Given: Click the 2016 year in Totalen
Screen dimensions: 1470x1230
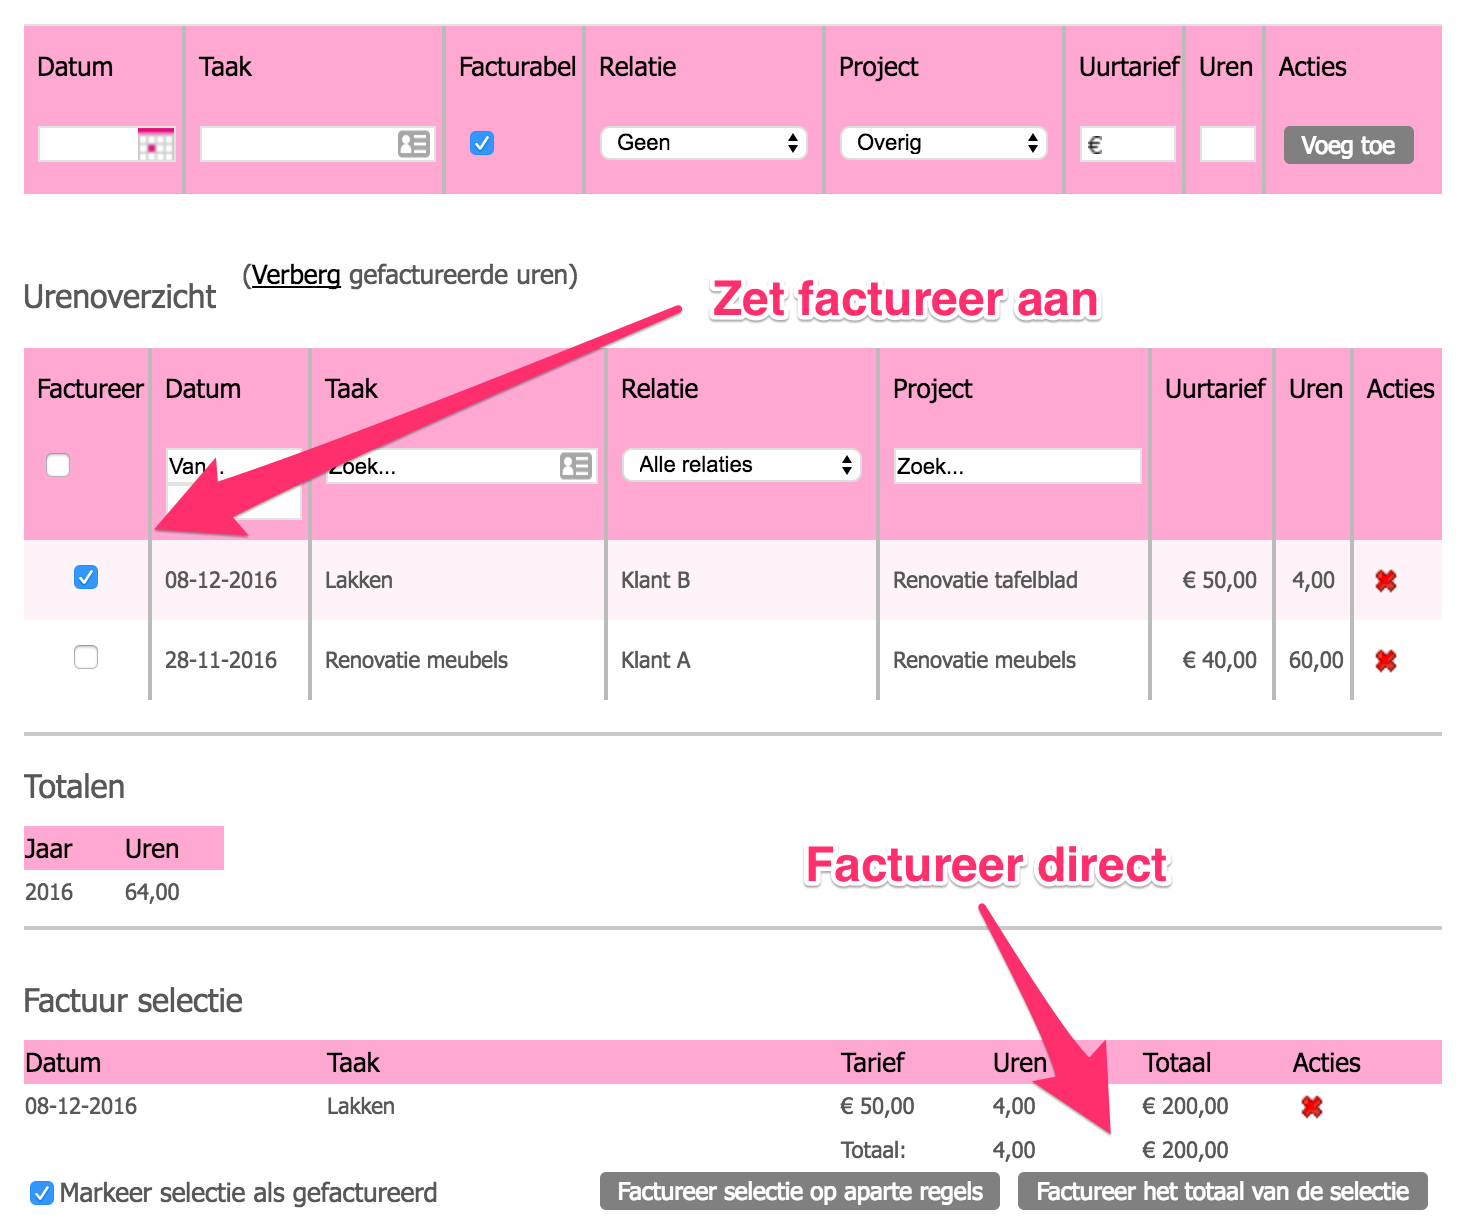Looking at the screenshot, I should [49, 892].
